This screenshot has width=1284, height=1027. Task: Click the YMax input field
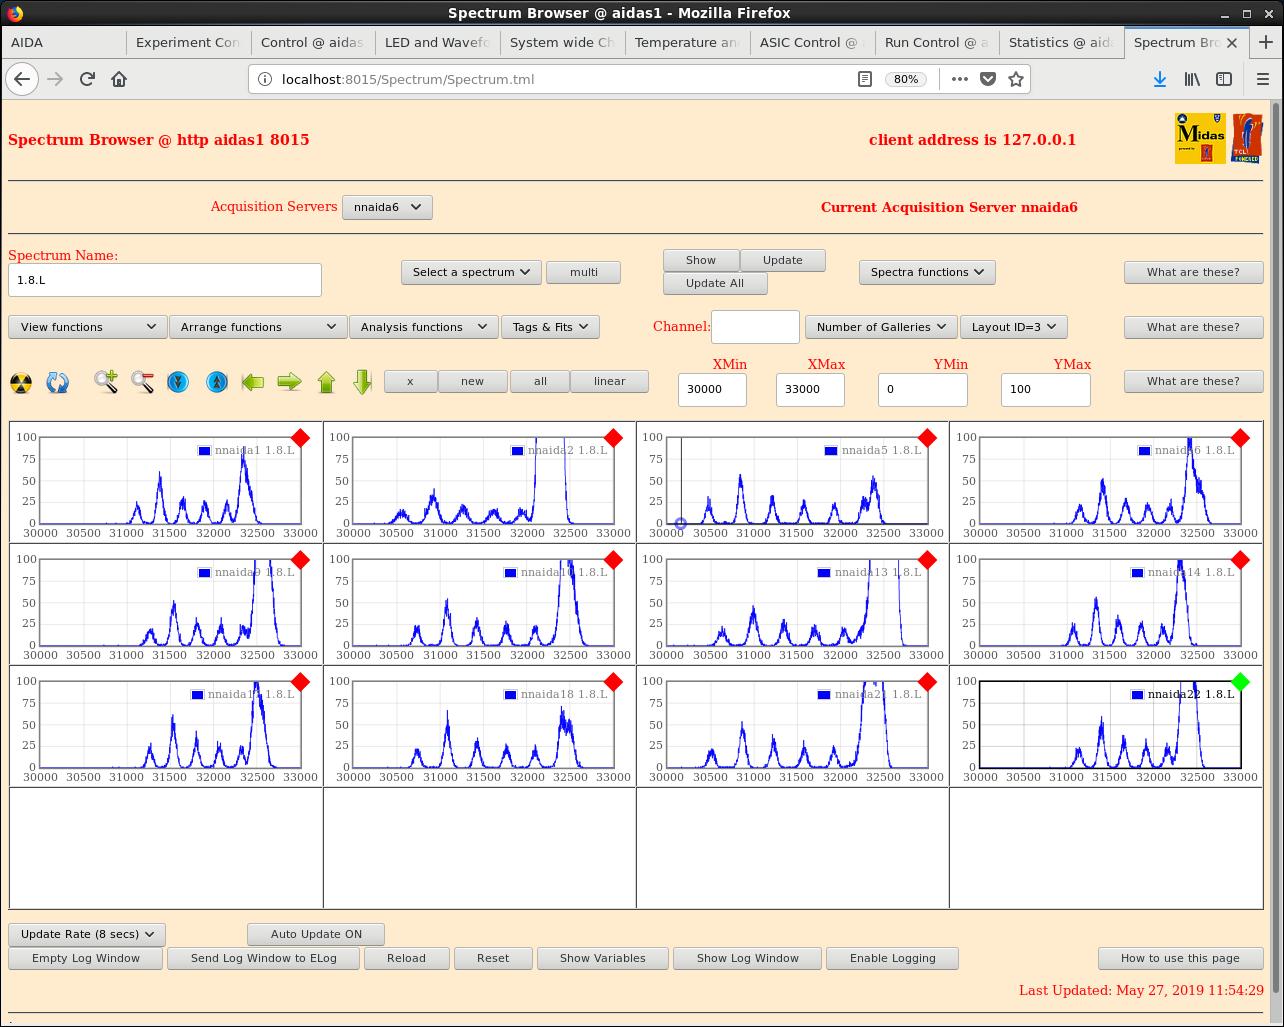click(x=1045, y=390)
